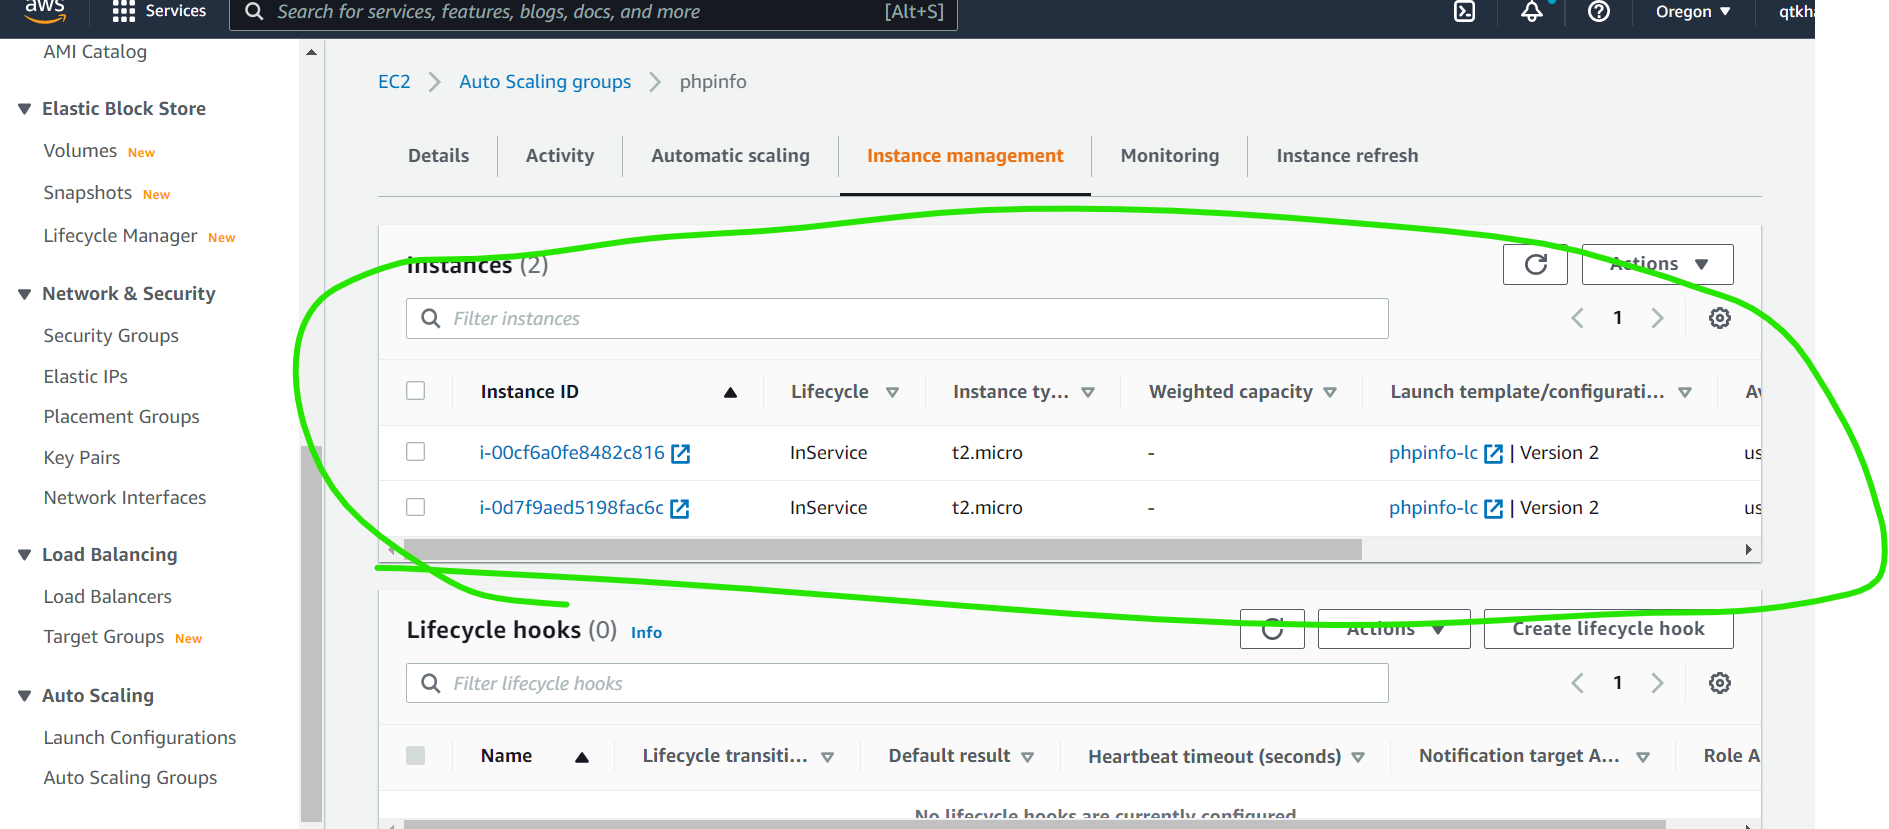Refresh the Instances list
This screenshot has width=1889, height=829.
(1535, 264)
